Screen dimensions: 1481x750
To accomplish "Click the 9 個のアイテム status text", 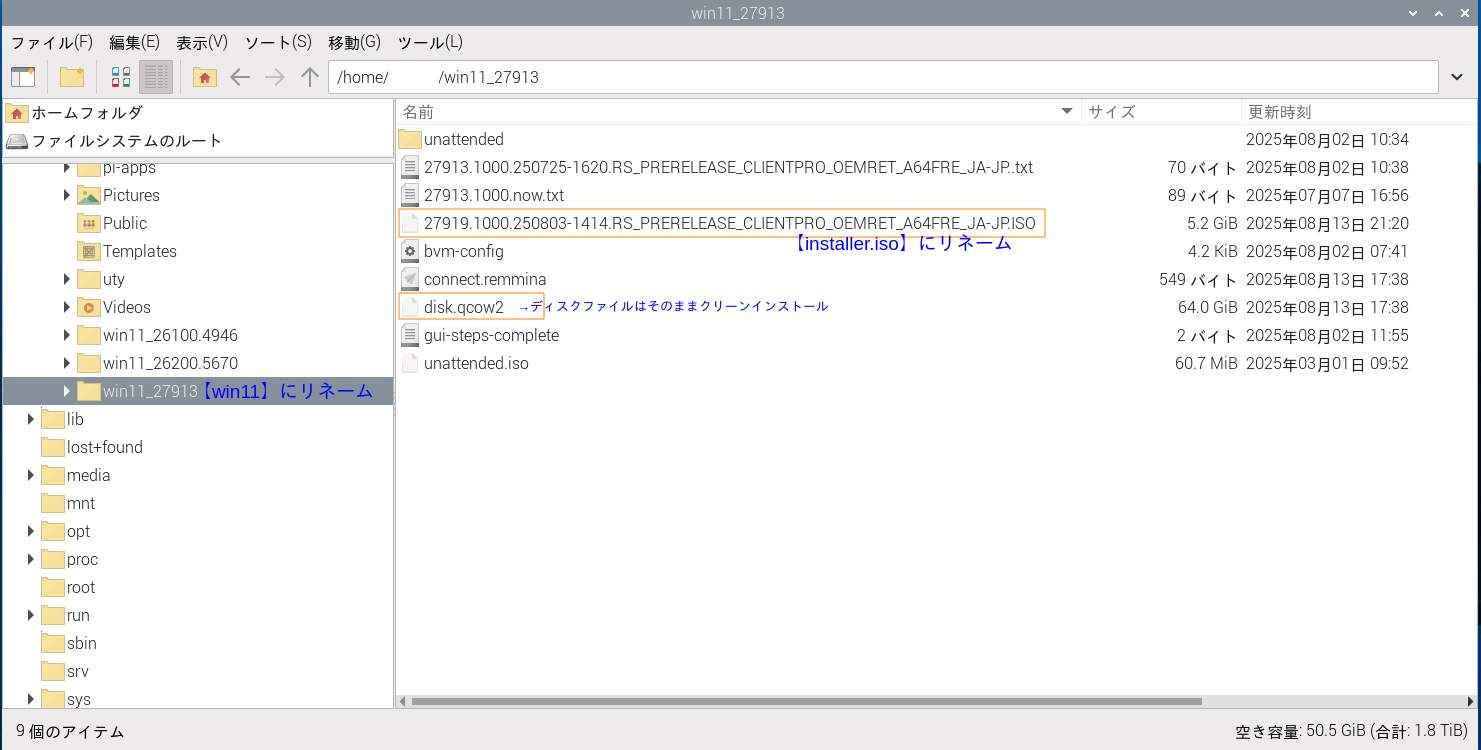I will point(70,731).
